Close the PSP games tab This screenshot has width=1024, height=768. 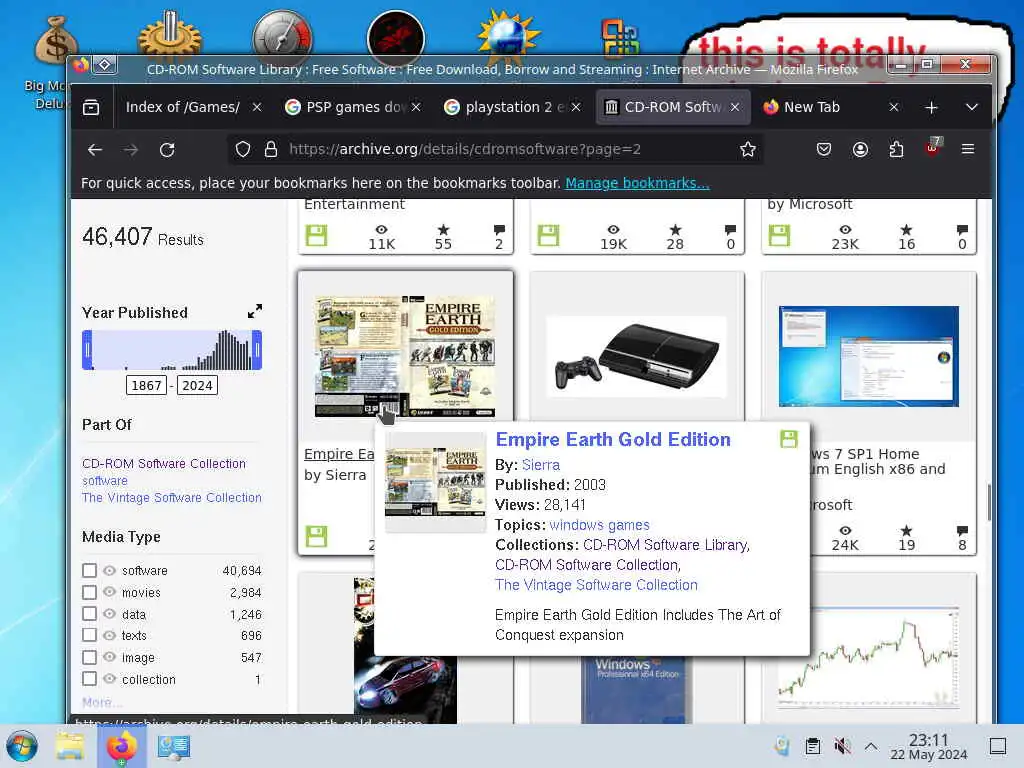(x=416, y=107)
